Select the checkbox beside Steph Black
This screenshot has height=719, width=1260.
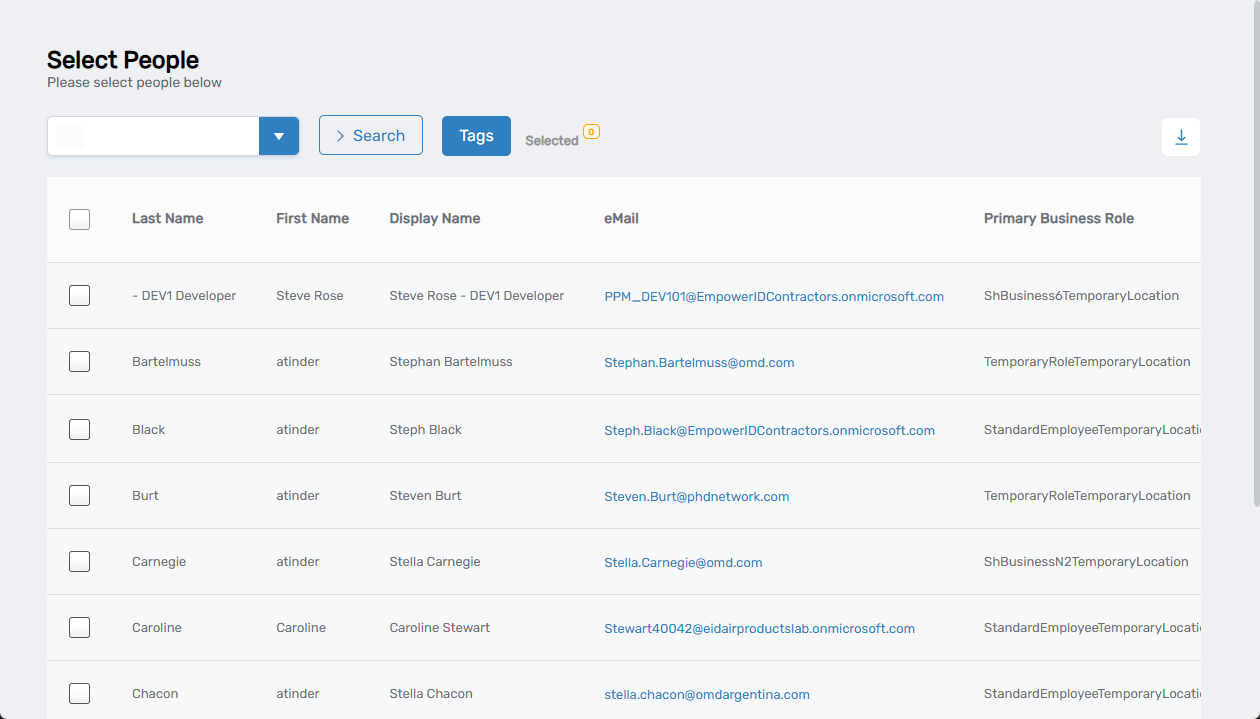[x=79, y=429]
